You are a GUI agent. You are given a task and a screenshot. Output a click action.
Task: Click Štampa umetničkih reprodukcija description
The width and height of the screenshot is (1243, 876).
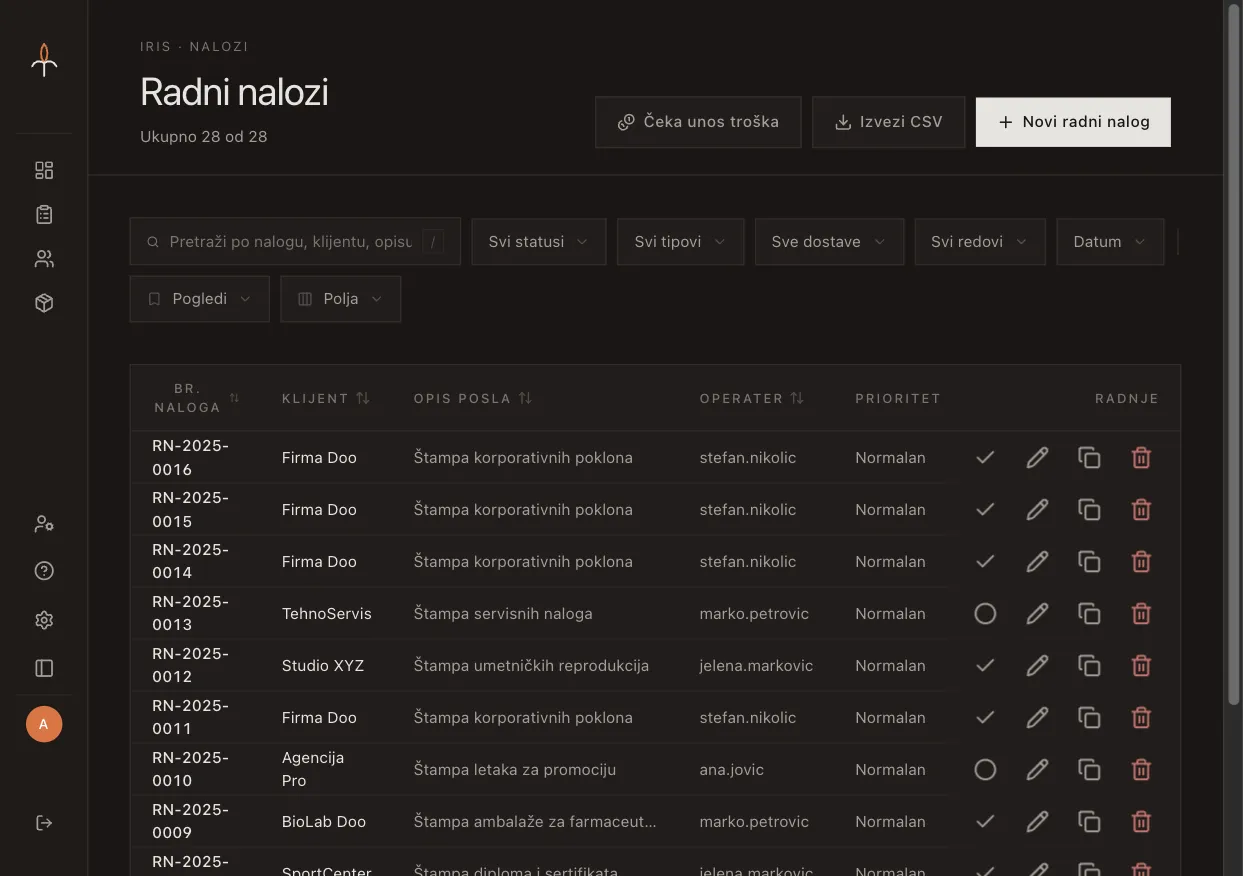[532, 666]
